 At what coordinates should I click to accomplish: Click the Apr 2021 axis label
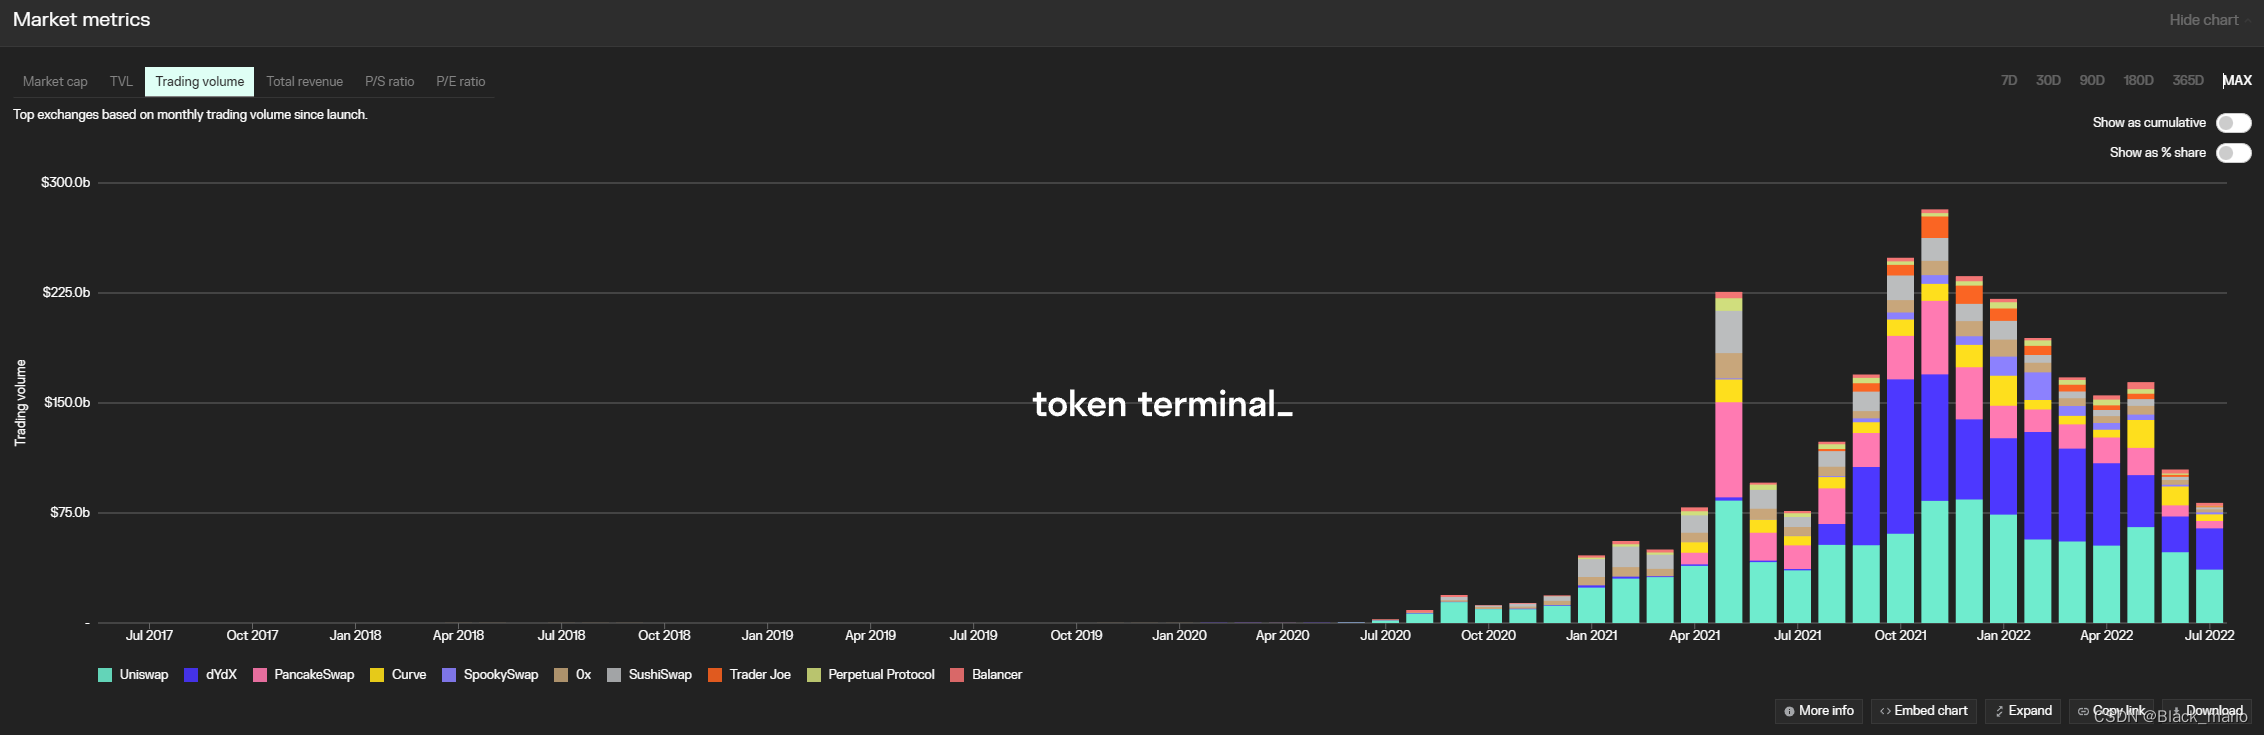[x=1694, y=636]
